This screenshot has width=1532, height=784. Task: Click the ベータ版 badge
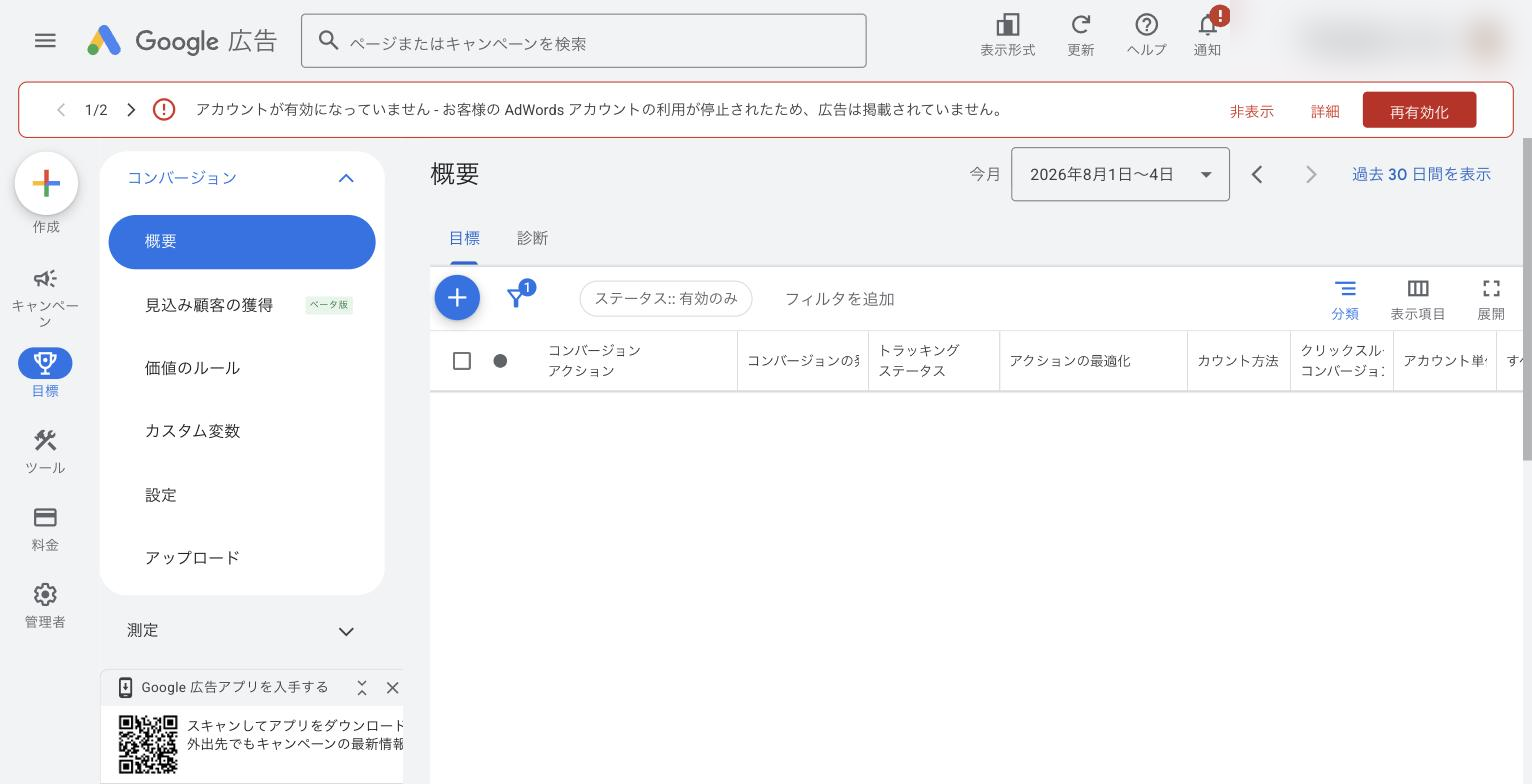(329, 305)
